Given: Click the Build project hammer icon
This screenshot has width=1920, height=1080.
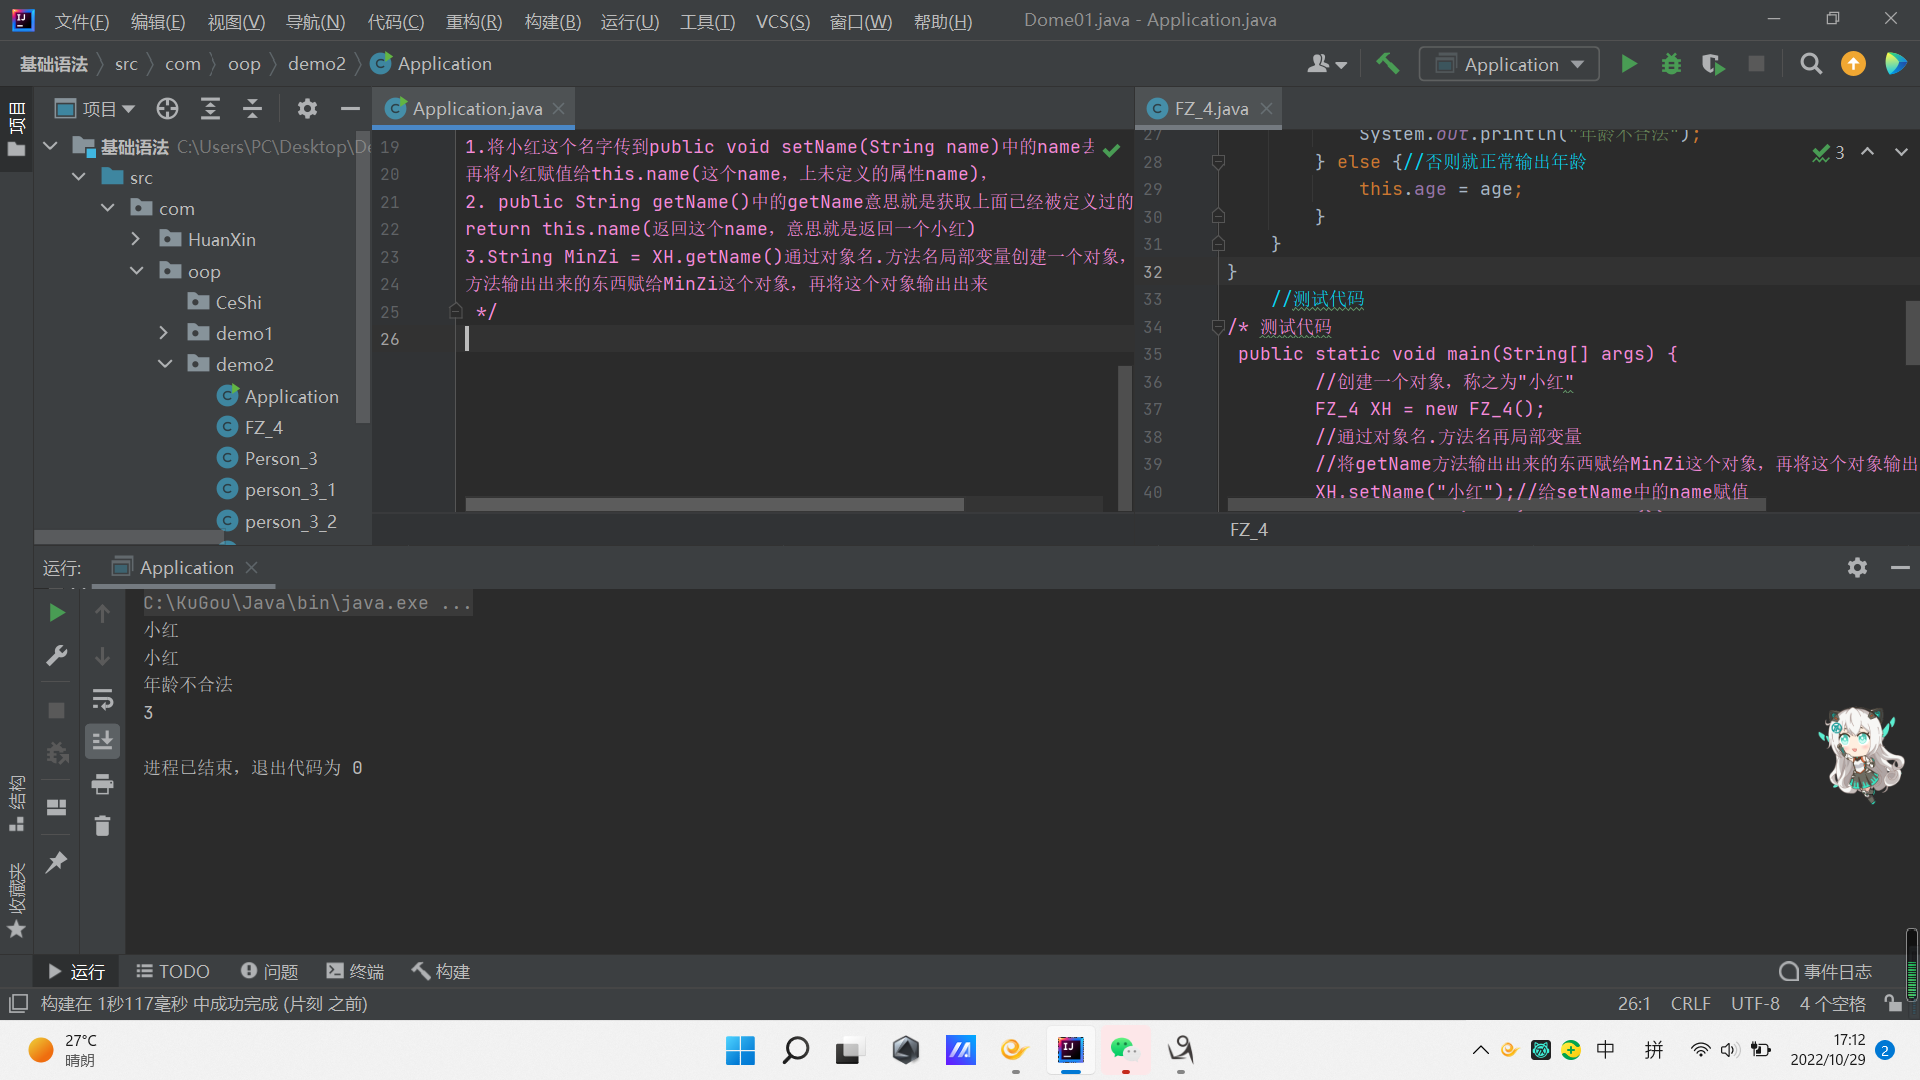Looking at the screenshot, I should pyautogui.click(x=1387, y=63).
